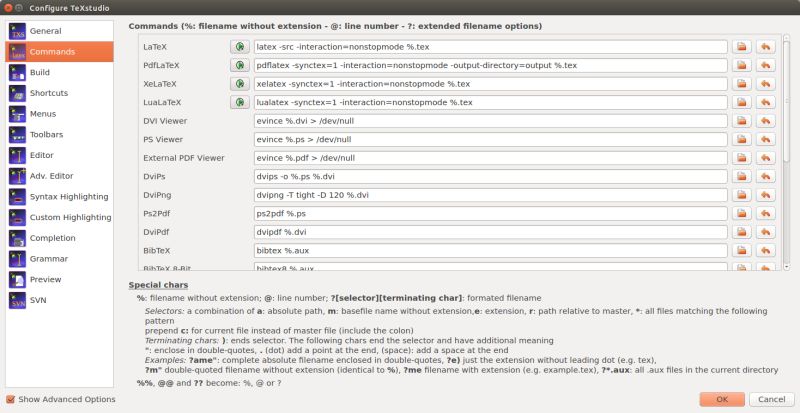800x413 pixels.
Task: Reset DviPdf command to default
Action: pyautogui.click(x=766, y=232)
